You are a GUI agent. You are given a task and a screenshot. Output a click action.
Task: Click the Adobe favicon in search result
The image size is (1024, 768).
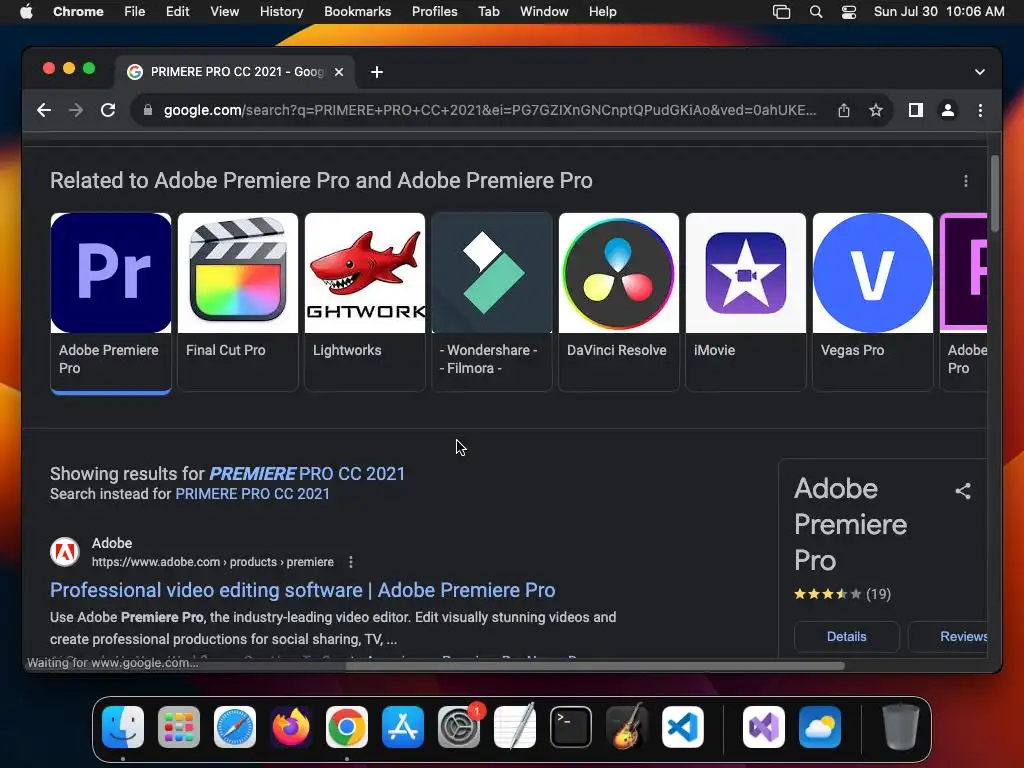(x=65, y=552)
